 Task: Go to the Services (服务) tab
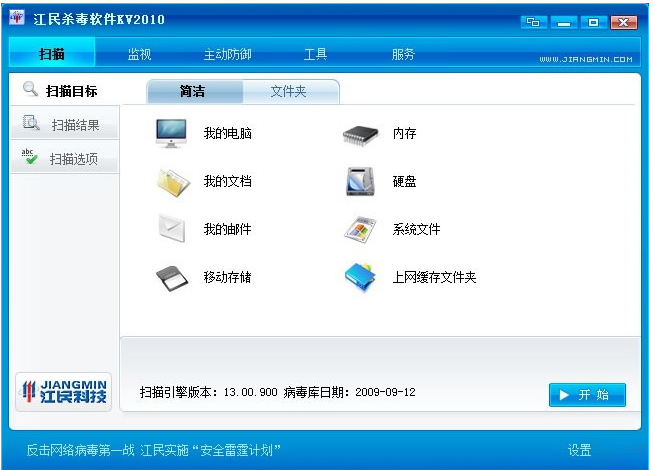pyautogui.click(x=403, y=54)
